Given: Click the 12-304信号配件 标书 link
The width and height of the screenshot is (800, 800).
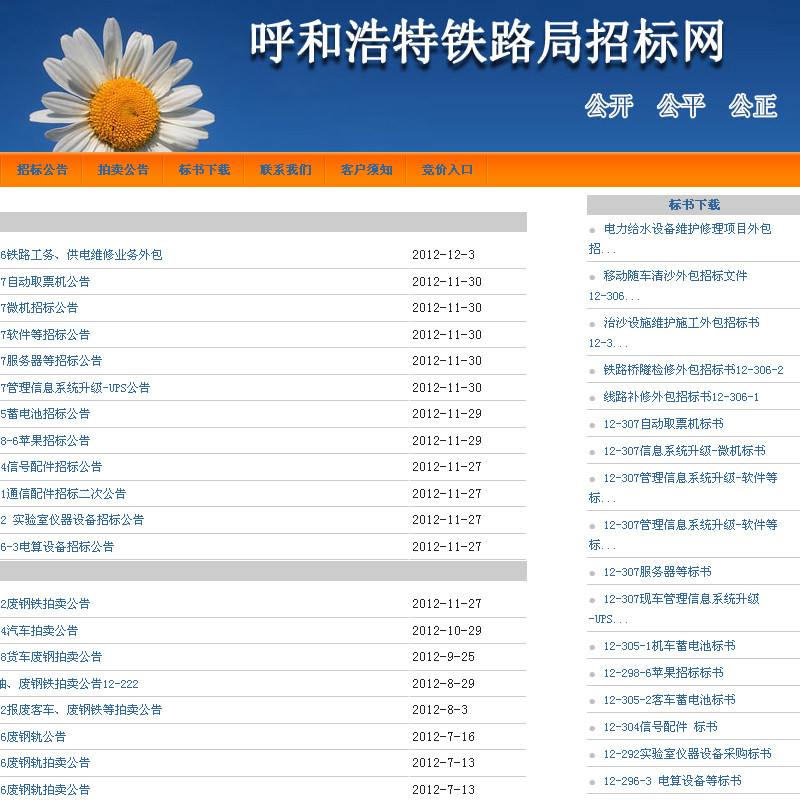Looking at the screenshot, I should pos(659,727).
